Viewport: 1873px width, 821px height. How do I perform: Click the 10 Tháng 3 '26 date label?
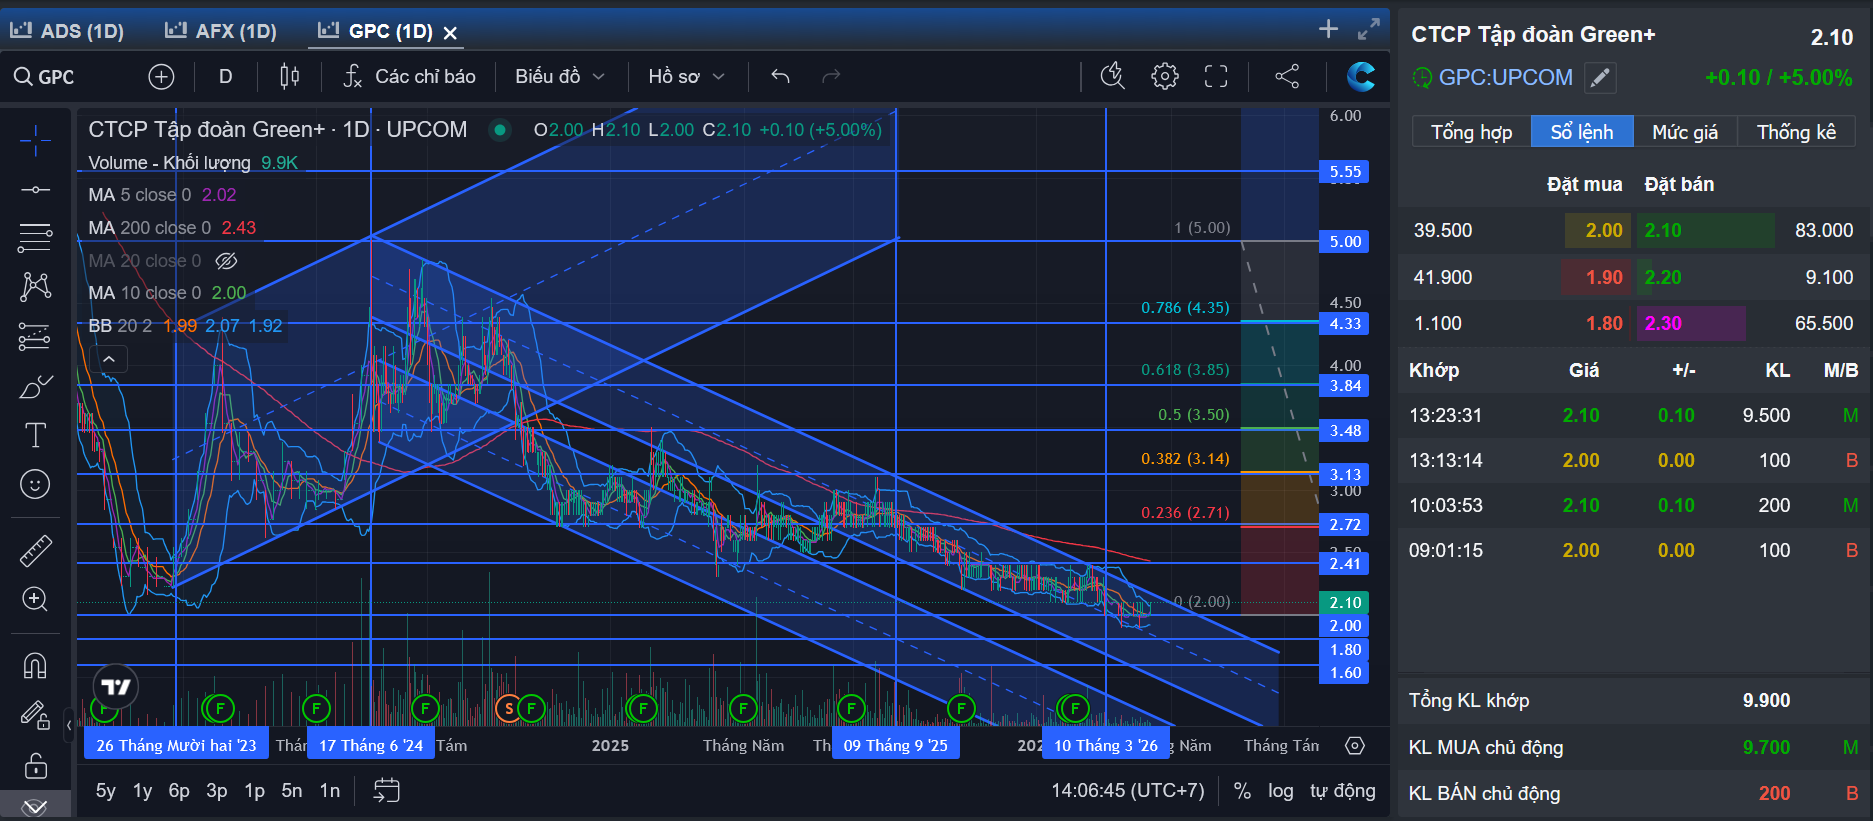[1105, 745]
